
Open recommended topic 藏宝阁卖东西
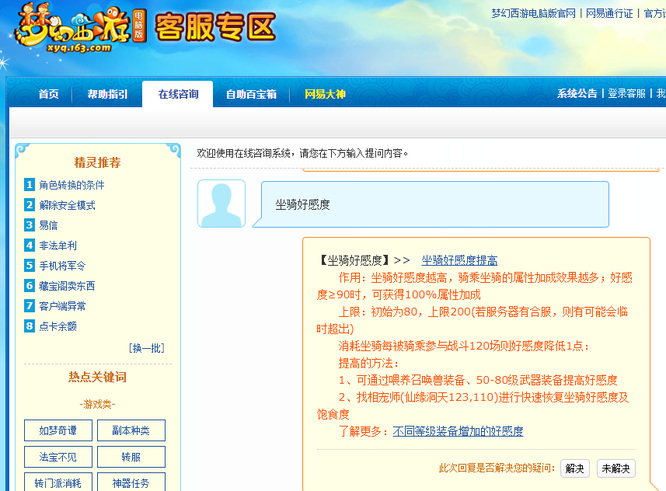pos(67,286)
